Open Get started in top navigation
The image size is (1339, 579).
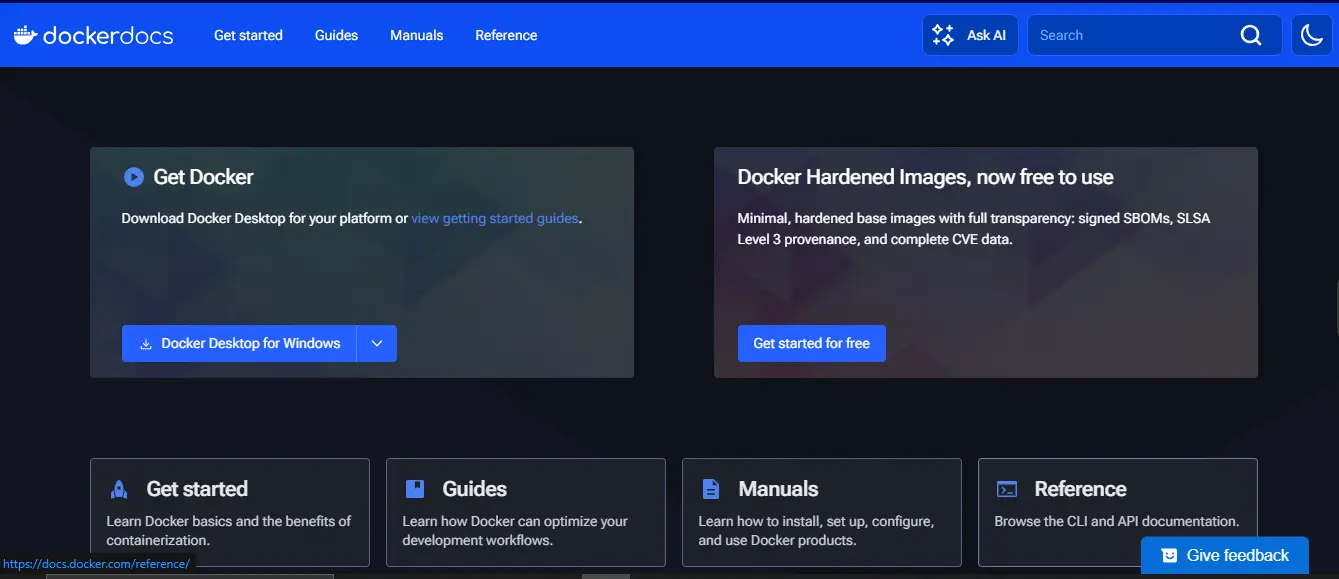tap(248, 35)
